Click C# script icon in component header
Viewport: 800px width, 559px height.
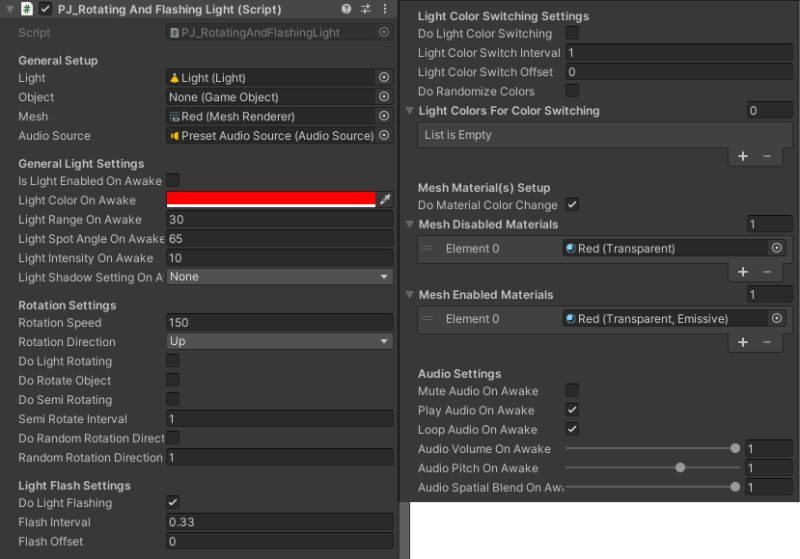point(27,9)
